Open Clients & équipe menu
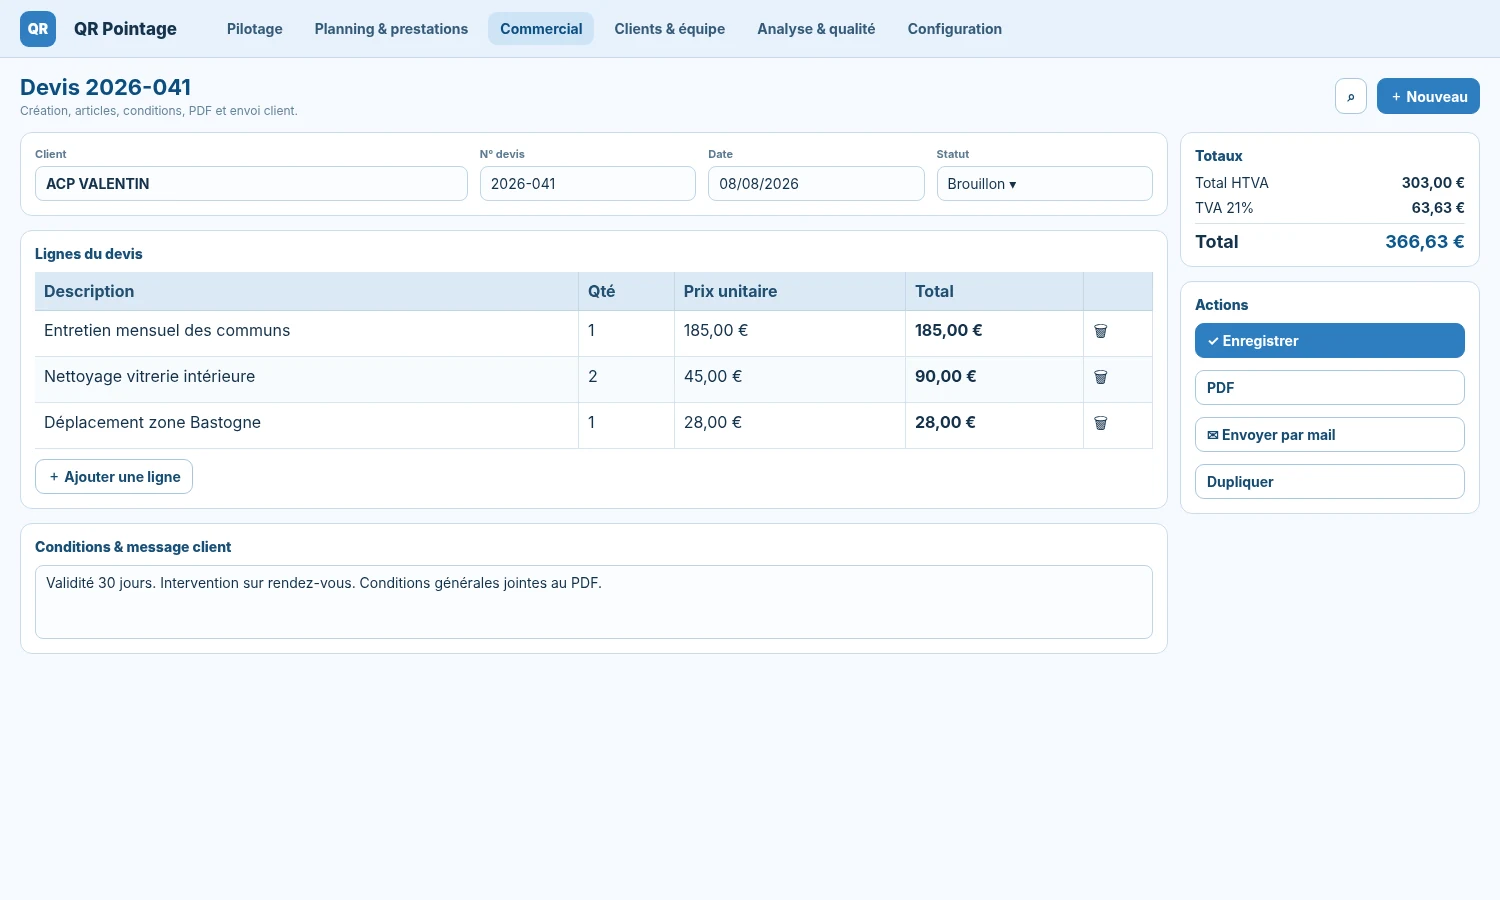This screenshot has height=900, width=1500. 670,29
